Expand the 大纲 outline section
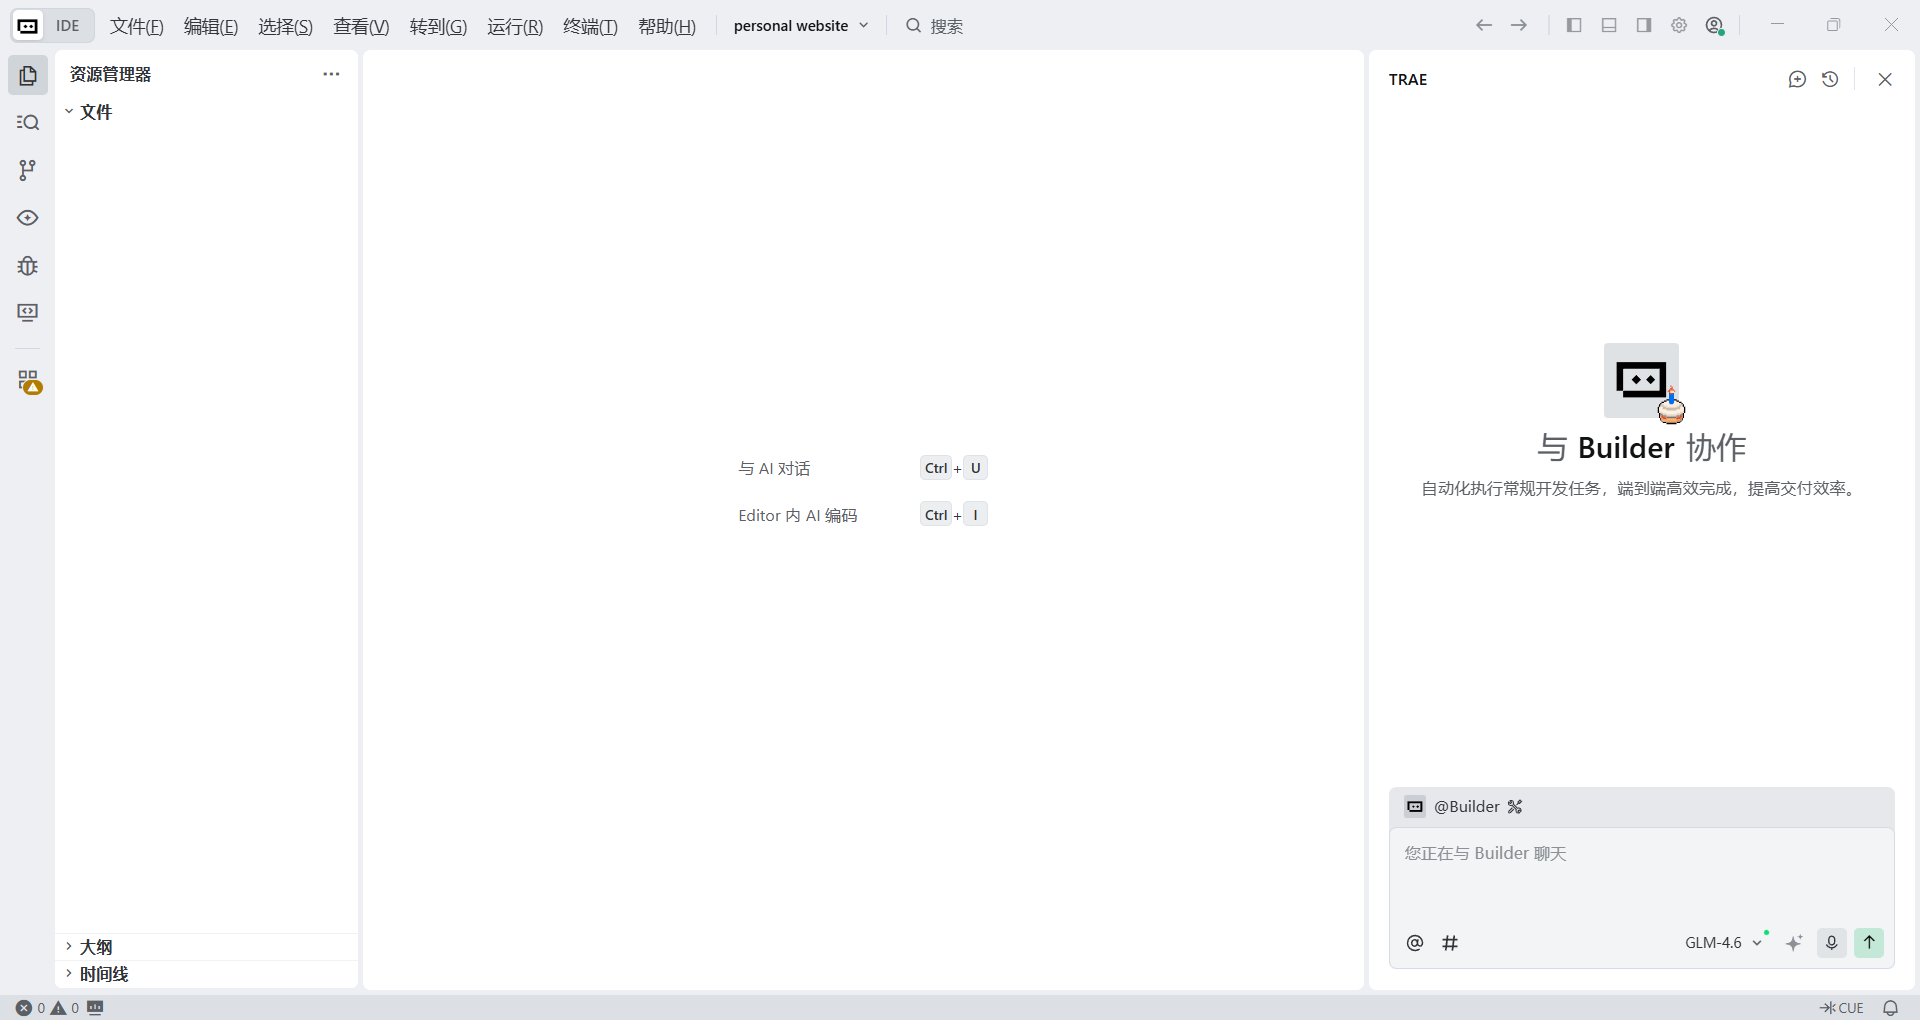Viewport: 1920px width, 1020px height. tap(96, 947)
